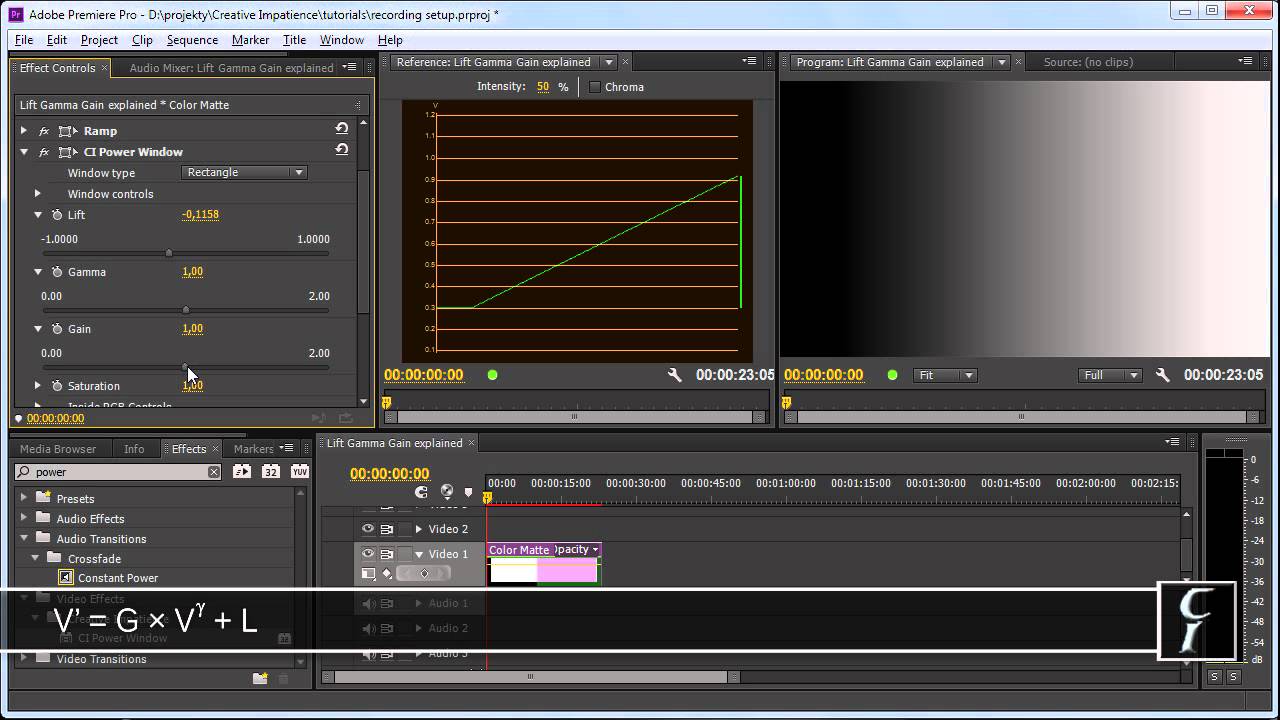Toggle animation stopwatch for Gamma
The width and height of the screenshot is (1280, 720).
pos(56,272)
